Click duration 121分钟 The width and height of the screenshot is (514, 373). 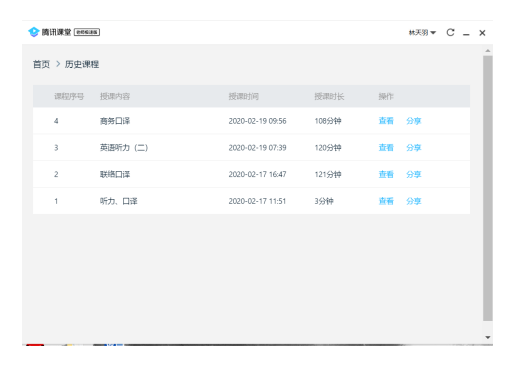(328, 174)
